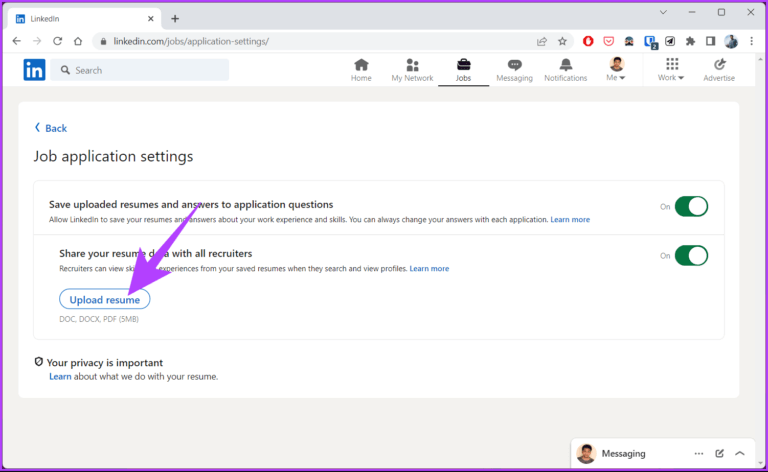768x472 pixels.
Task: Click the address bar URL
Action: pos(191,41)
